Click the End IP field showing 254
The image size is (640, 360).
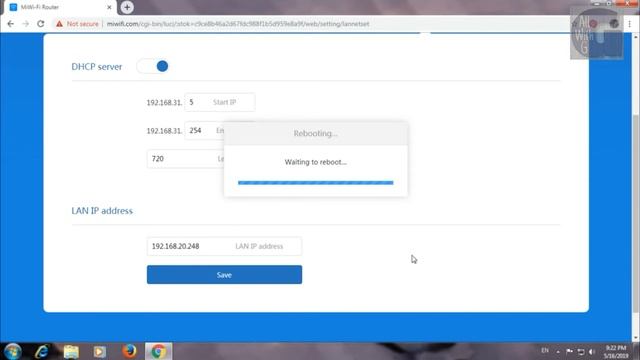point(204,131)
